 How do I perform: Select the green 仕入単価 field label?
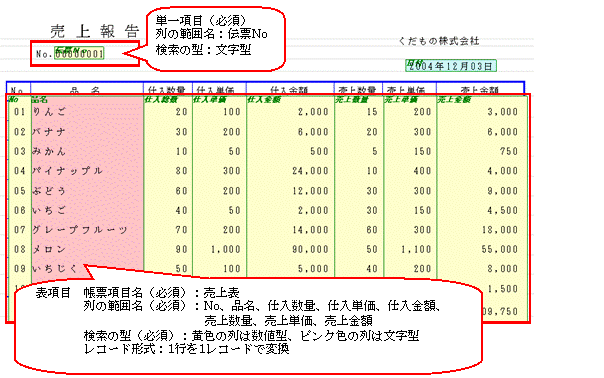(x=209, y=100)
